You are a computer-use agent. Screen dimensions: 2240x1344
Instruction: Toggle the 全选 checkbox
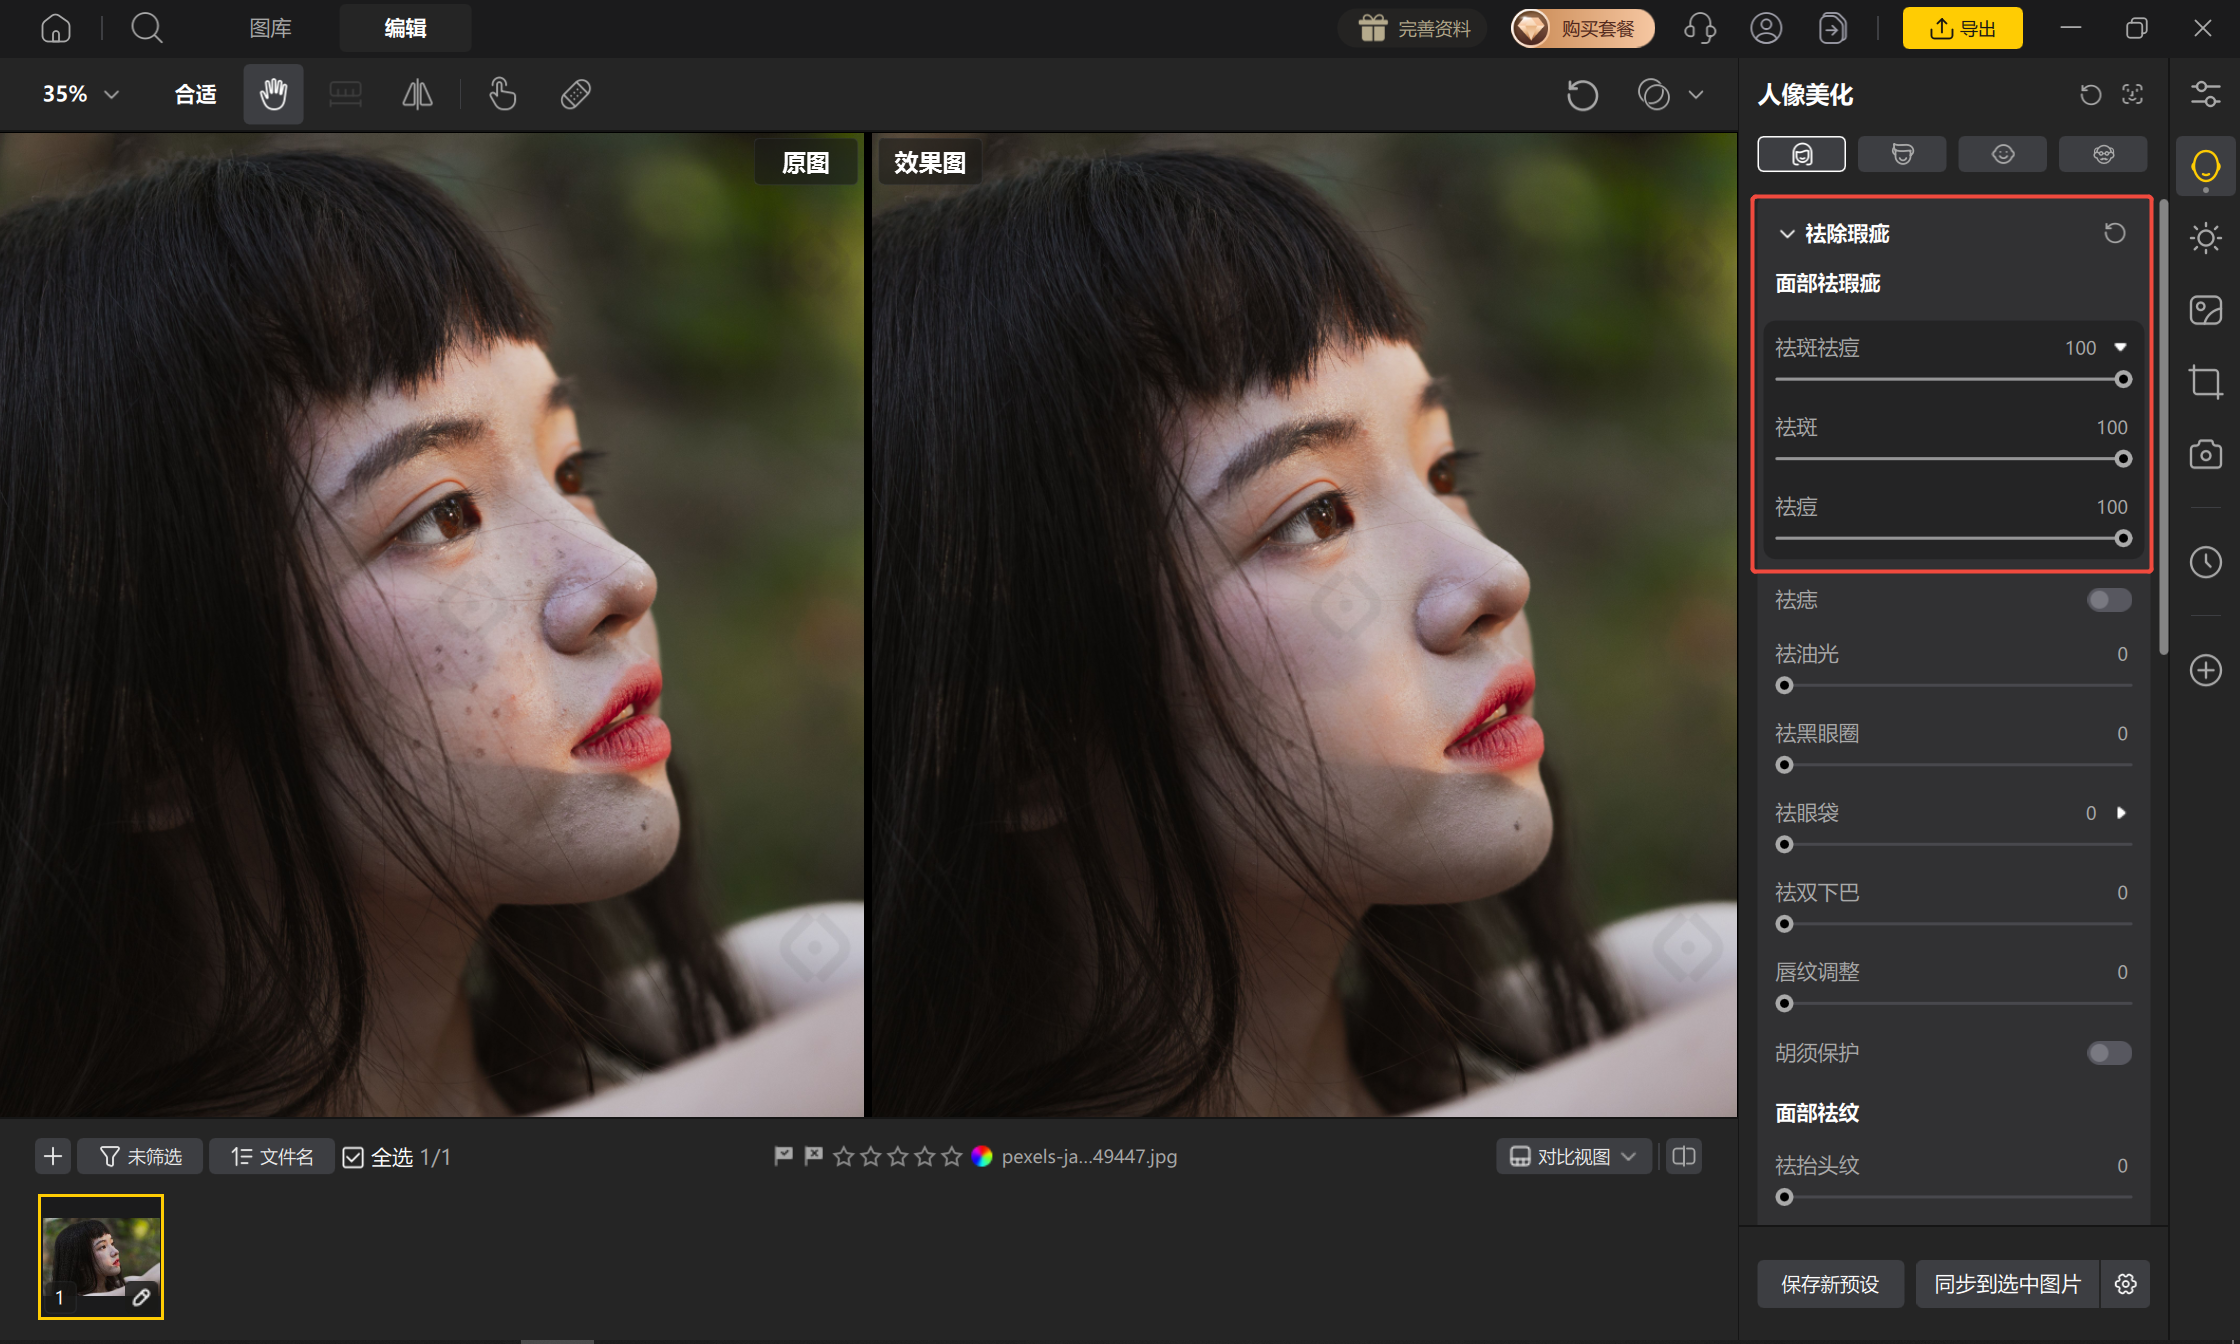click(353, 1157)
